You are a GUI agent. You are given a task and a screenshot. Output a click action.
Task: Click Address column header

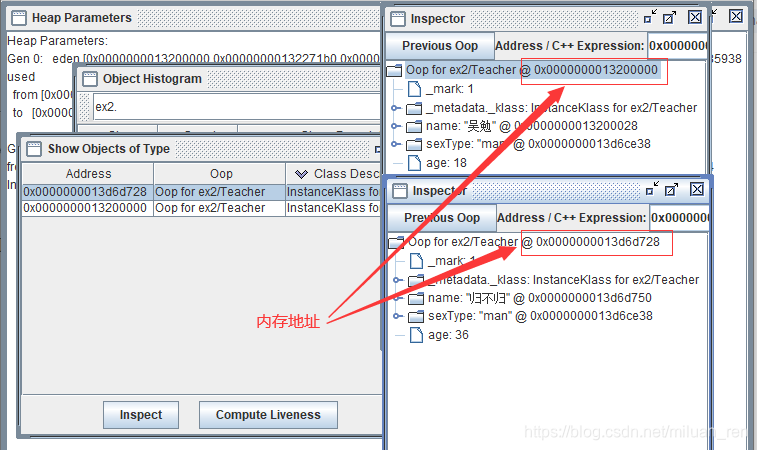(88, 174)
